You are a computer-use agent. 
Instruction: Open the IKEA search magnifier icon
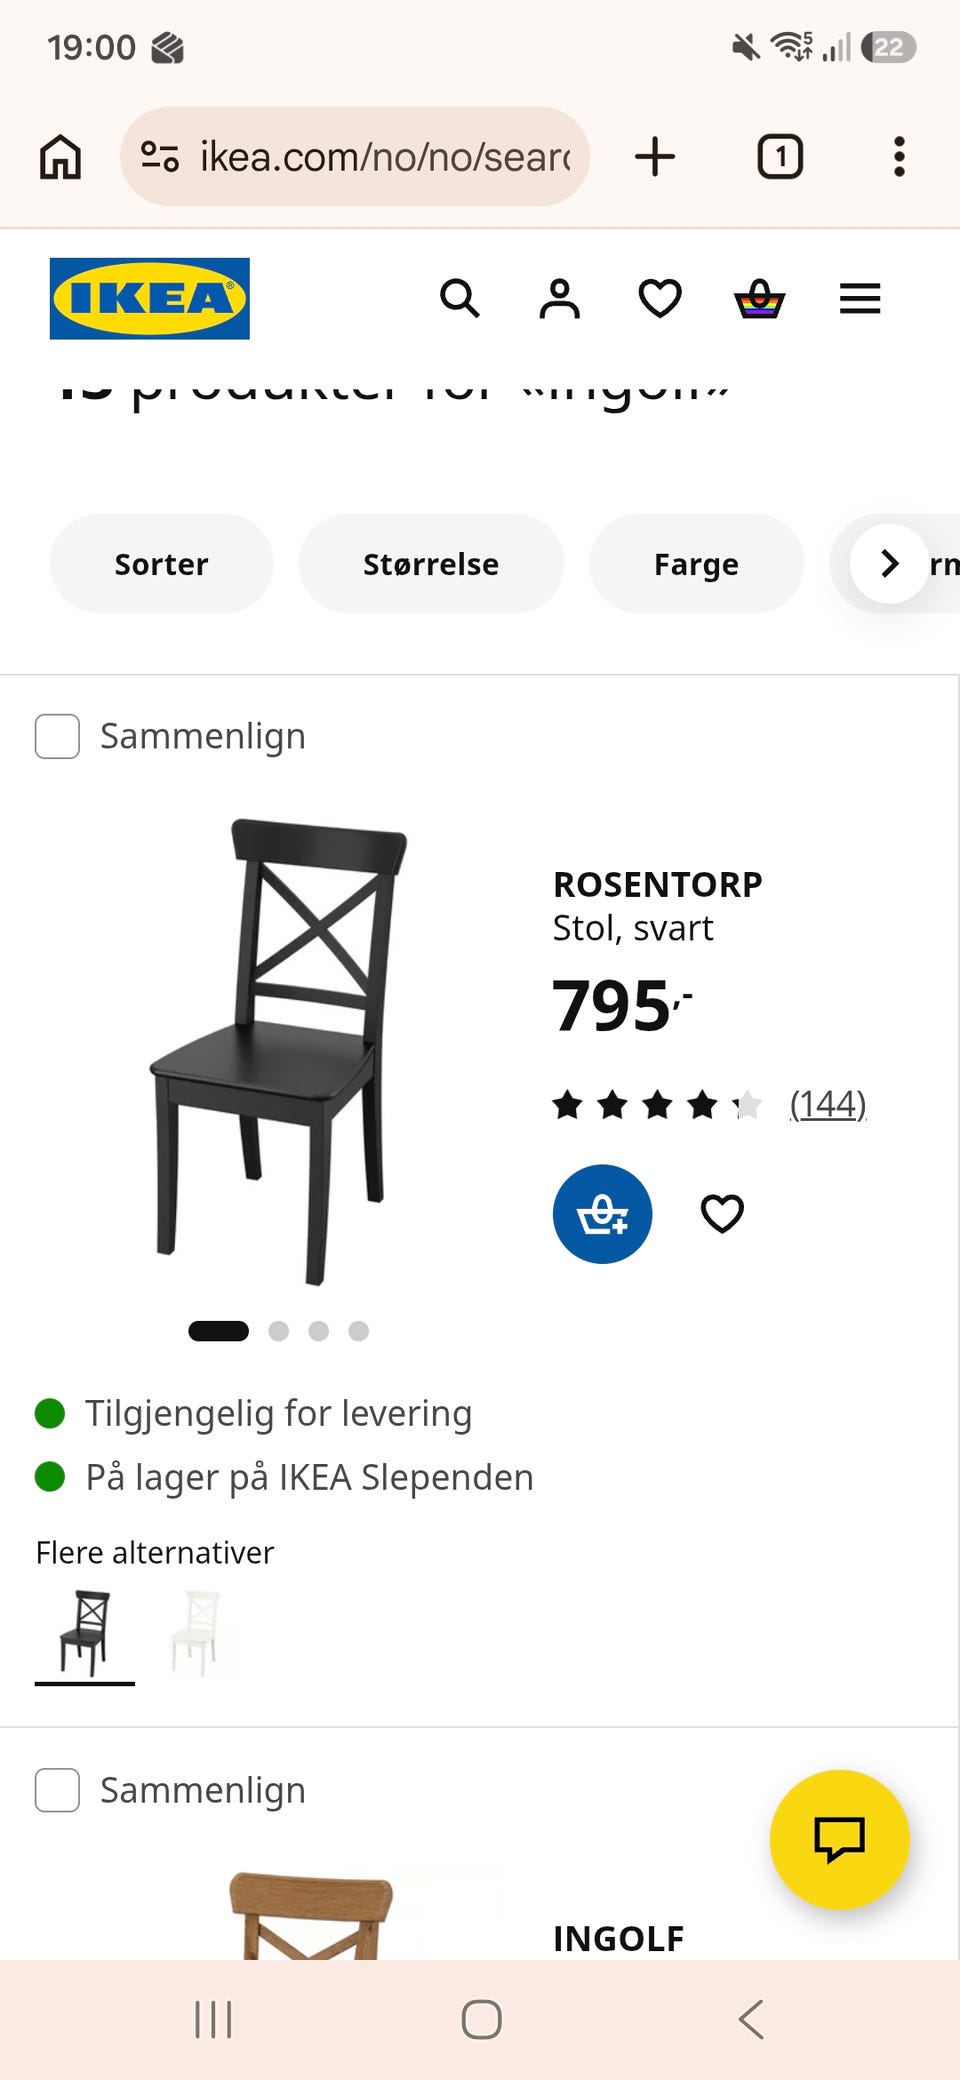coord(460,298)
